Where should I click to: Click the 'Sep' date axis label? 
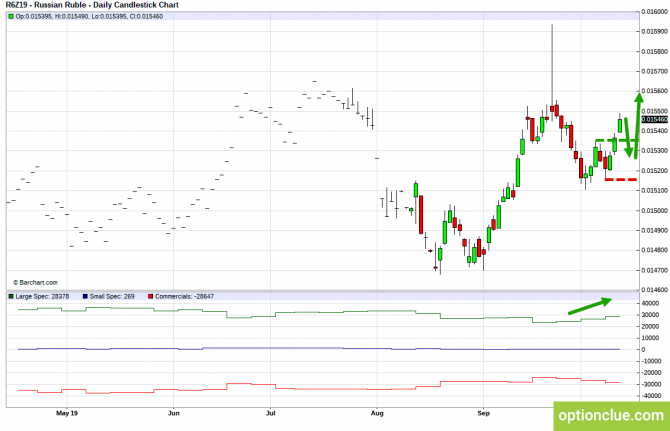[x=483, y=413]
